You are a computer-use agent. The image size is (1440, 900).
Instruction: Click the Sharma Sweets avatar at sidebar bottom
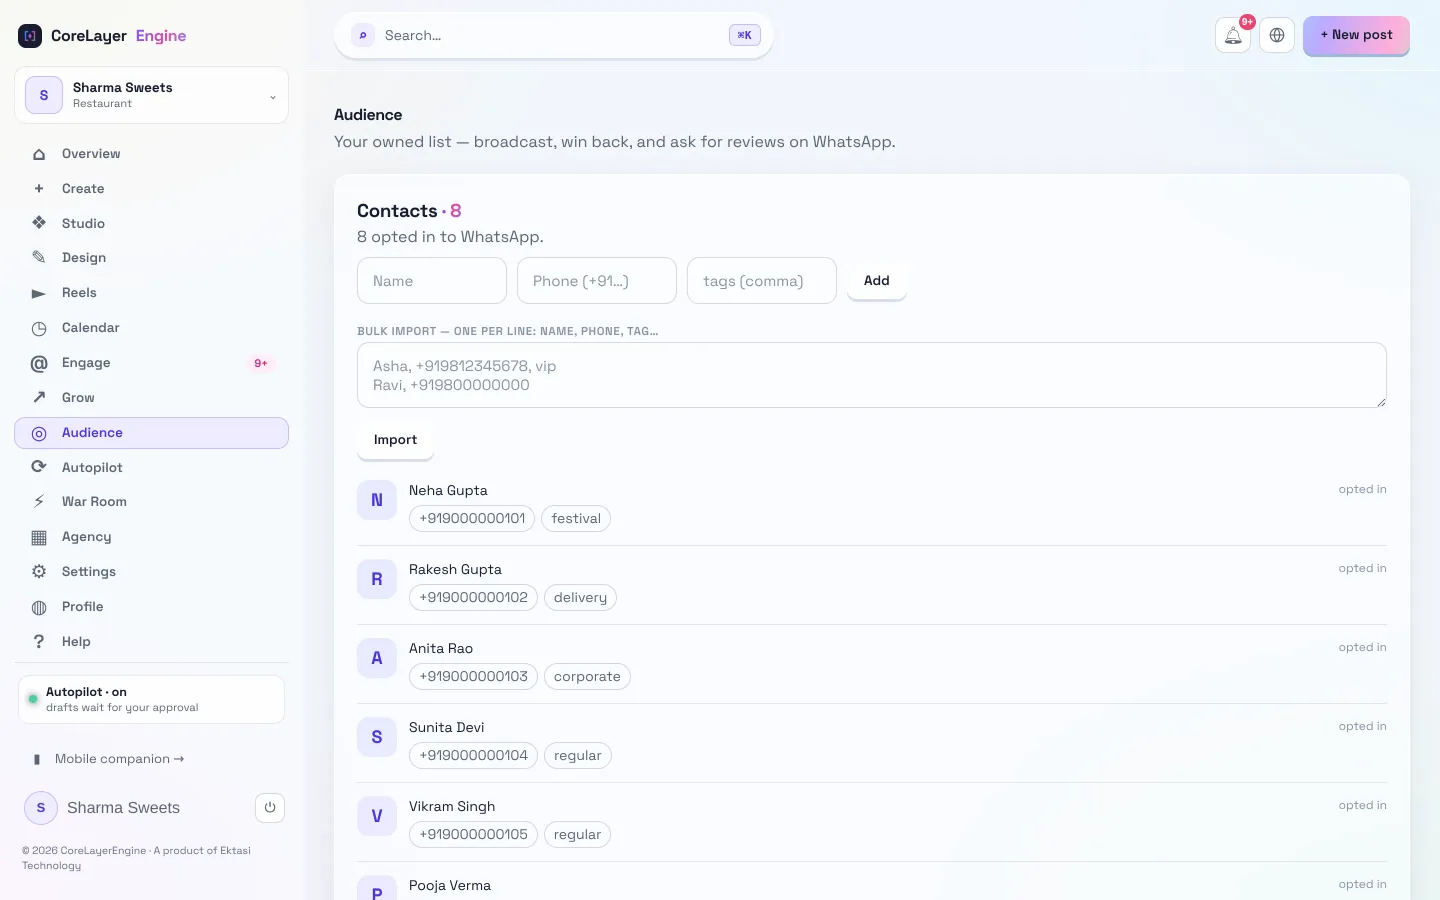click(x=41, y=808)
